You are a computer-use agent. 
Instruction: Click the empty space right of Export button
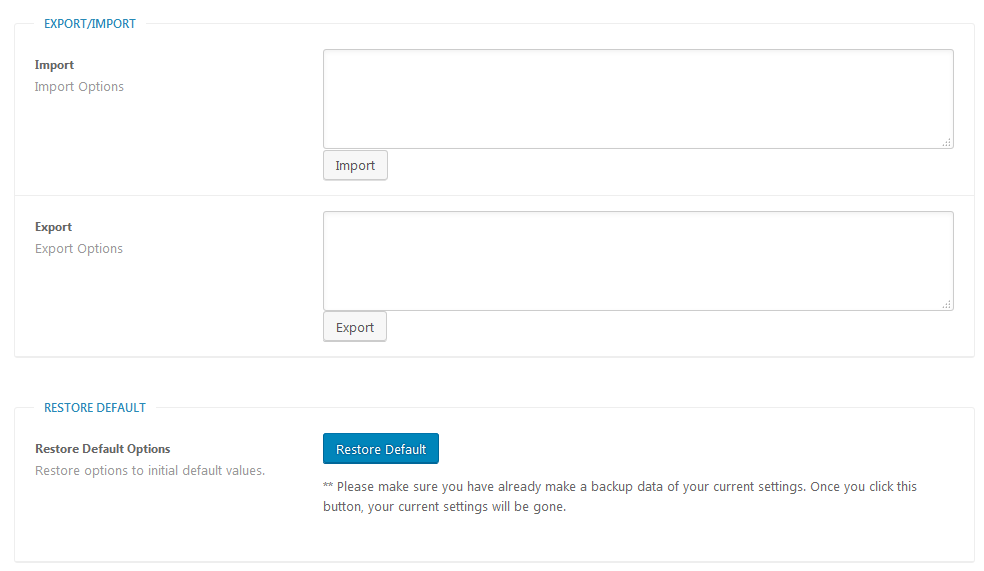(x=670, y=327)
